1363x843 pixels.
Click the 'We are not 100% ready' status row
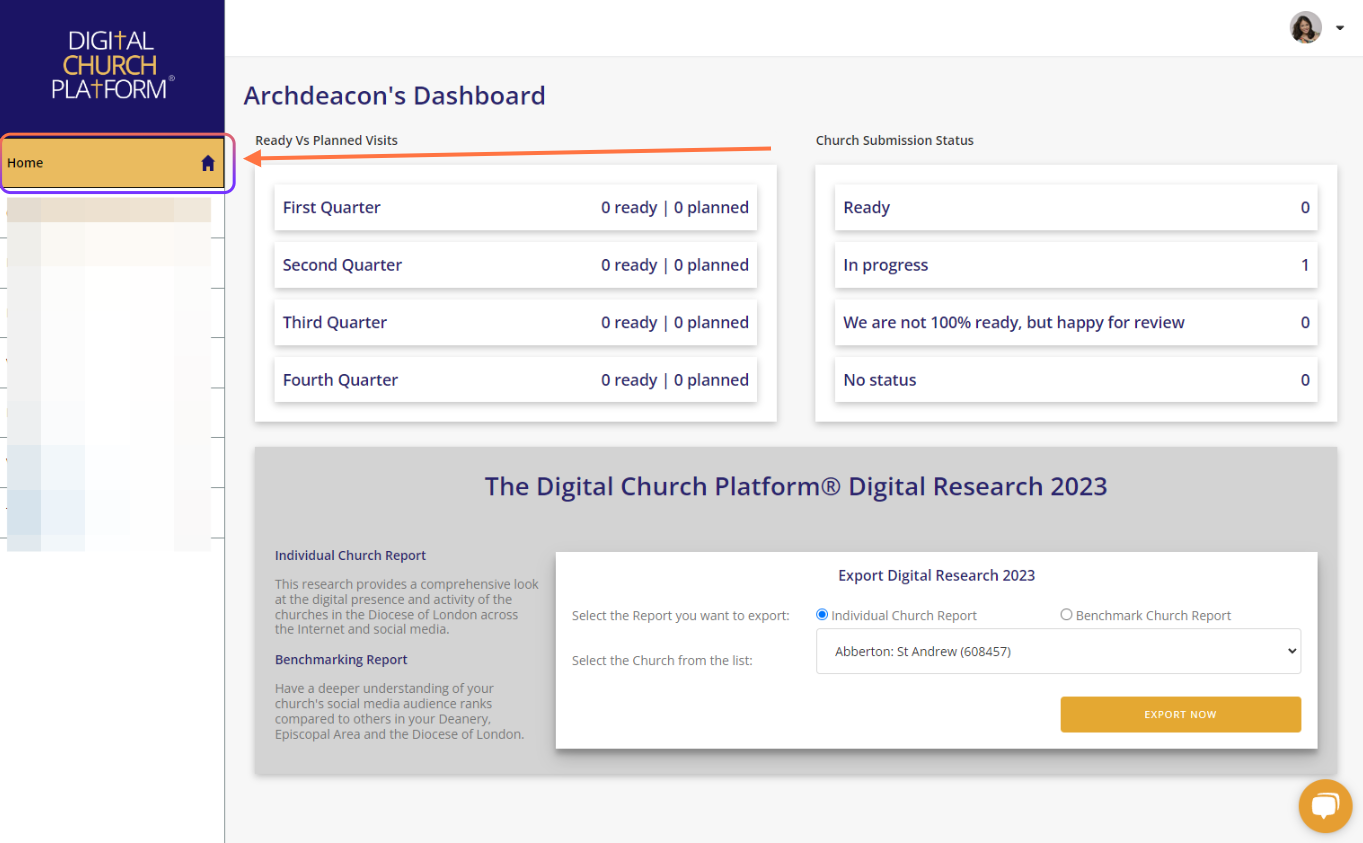click(1076, 322)
